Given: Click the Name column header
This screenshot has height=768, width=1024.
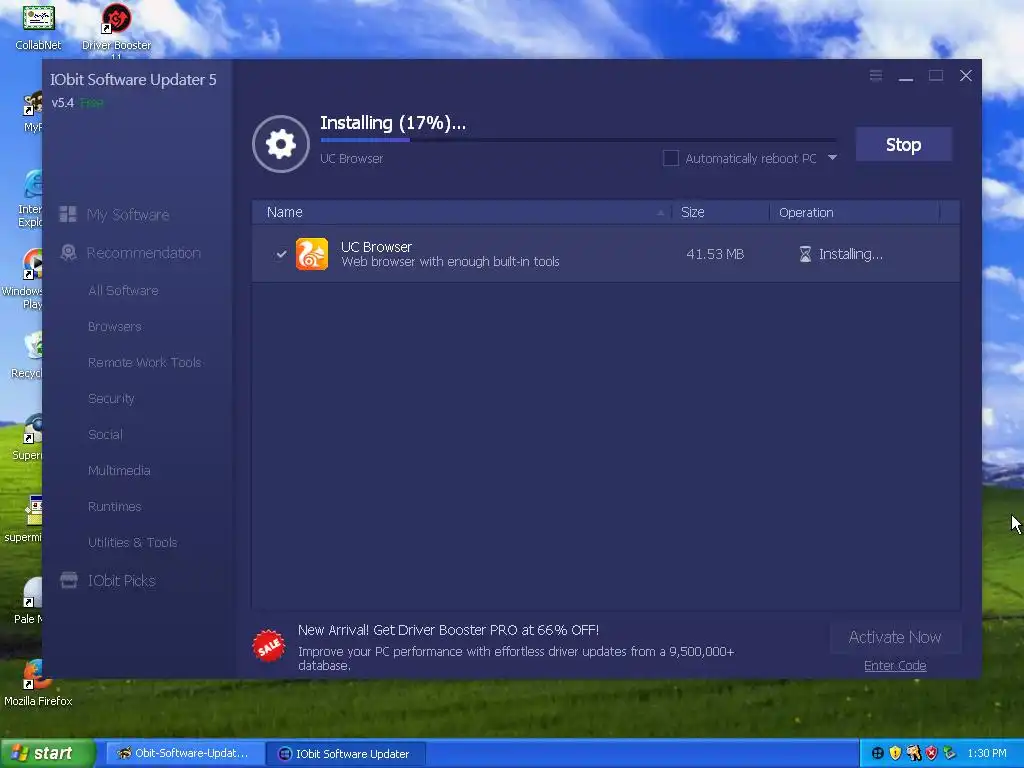Looking at the screenshot, I should point(461,212).
